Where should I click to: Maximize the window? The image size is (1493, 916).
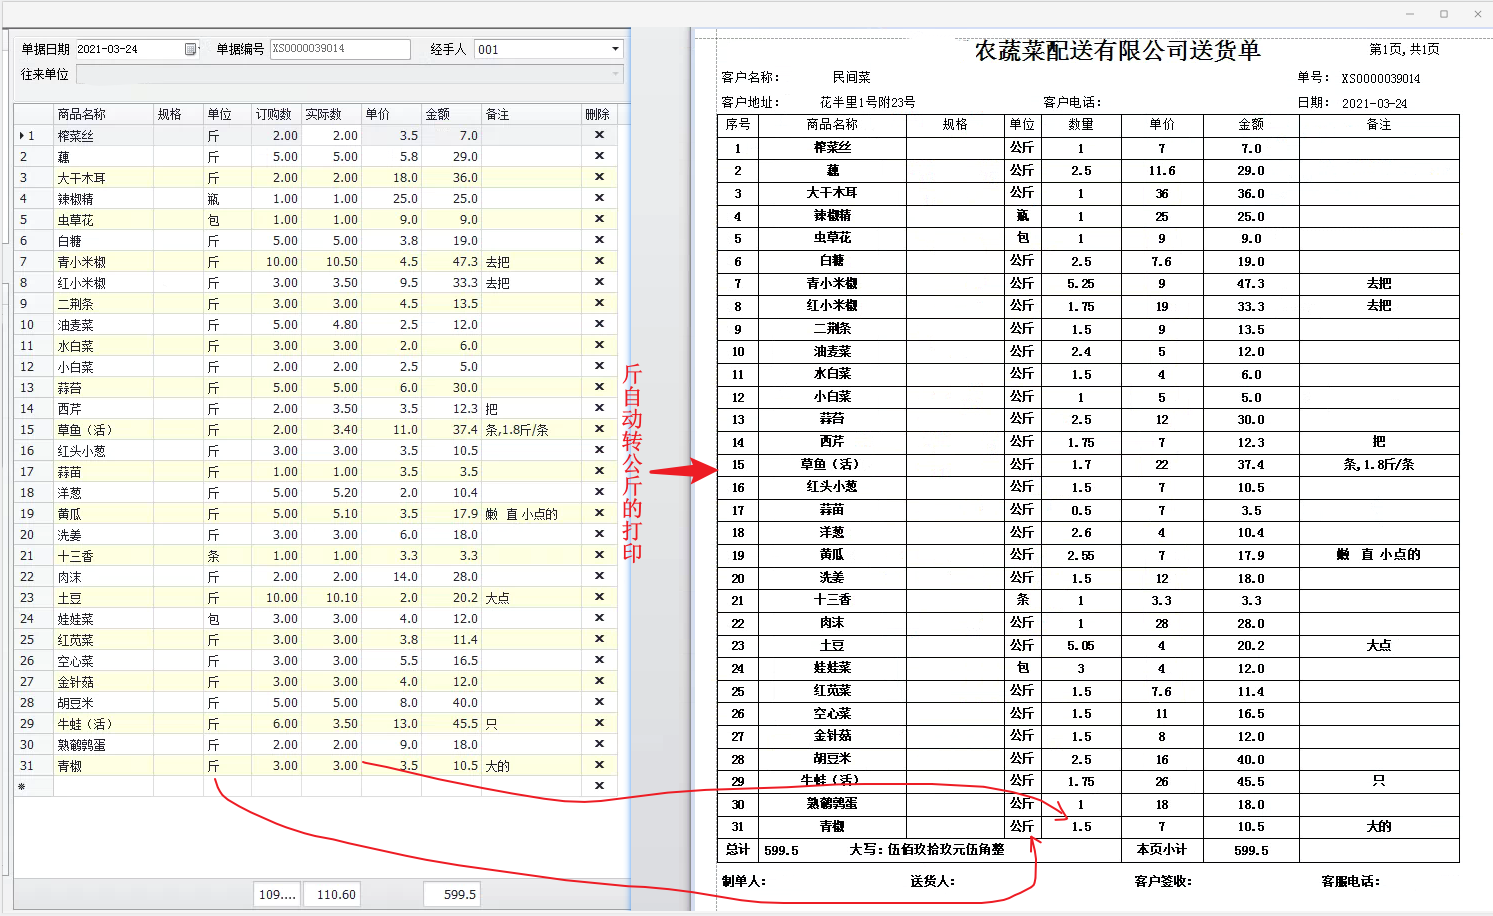point(1444,14)
